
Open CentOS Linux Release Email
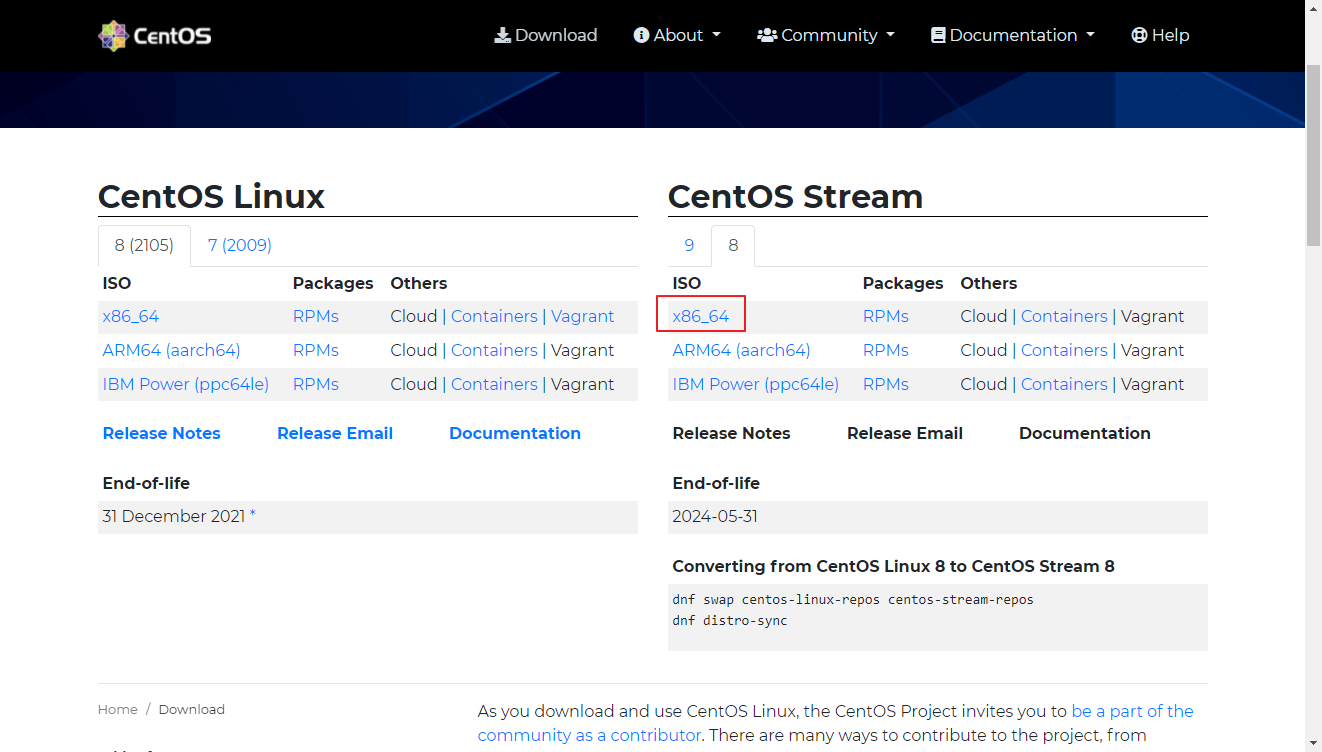click(x=335, y=433)
